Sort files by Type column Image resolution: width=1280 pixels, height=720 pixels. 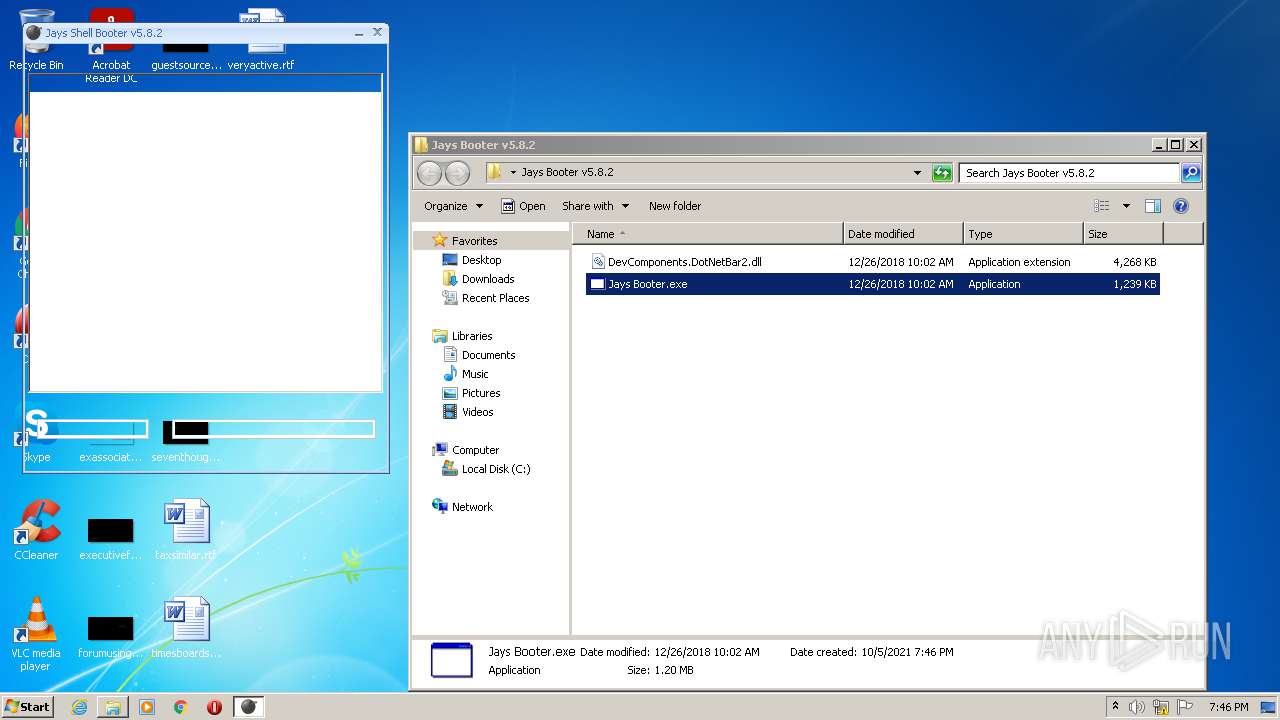click(x=1023, y=234)
